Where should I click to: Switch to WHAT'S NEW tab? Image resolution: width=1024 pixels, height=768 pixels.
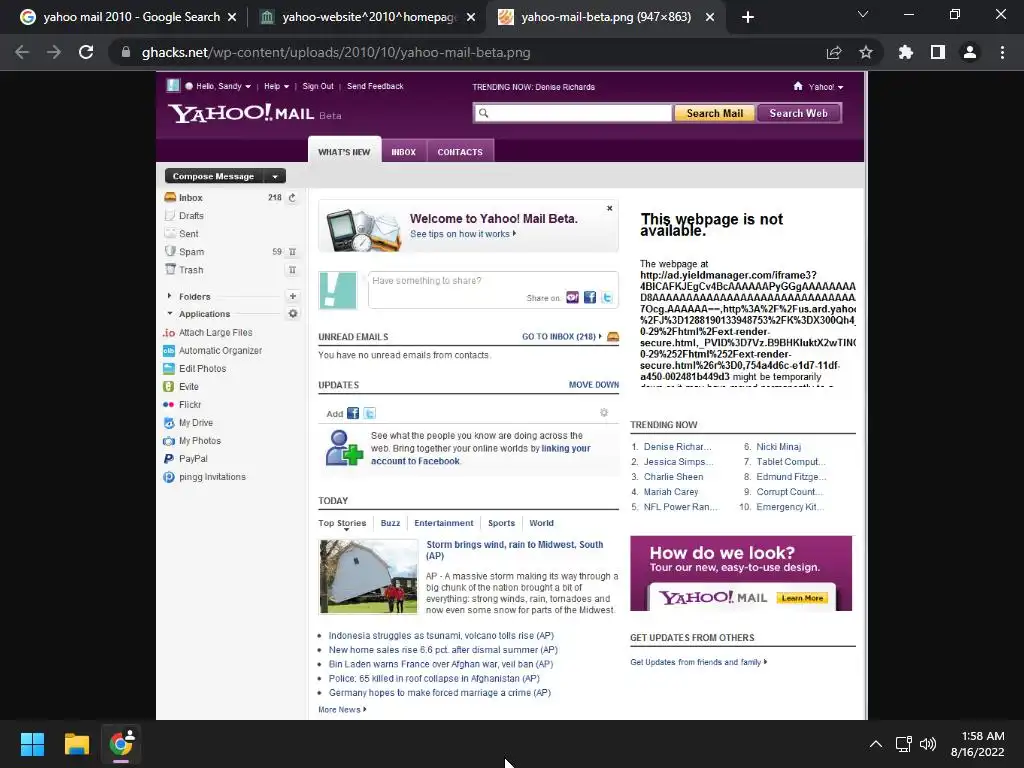click(x=344, y=151)
